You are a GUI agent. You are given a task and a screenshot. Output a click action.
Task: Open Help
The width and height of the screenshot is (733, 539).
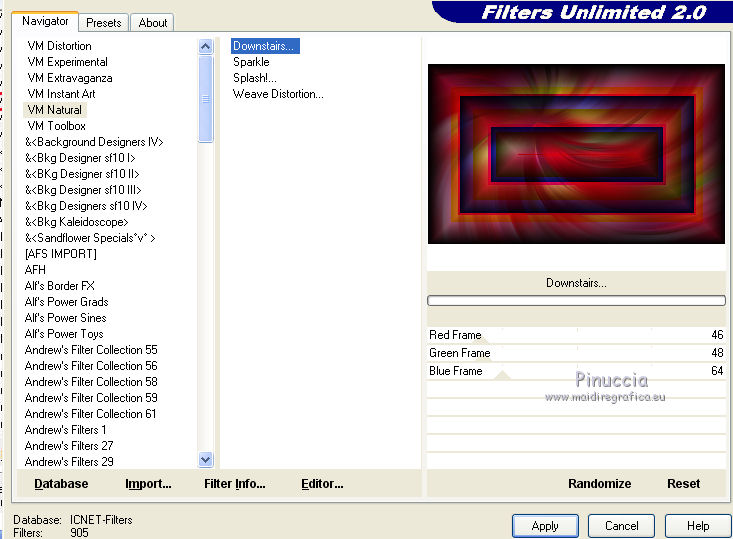coord(698,526)
